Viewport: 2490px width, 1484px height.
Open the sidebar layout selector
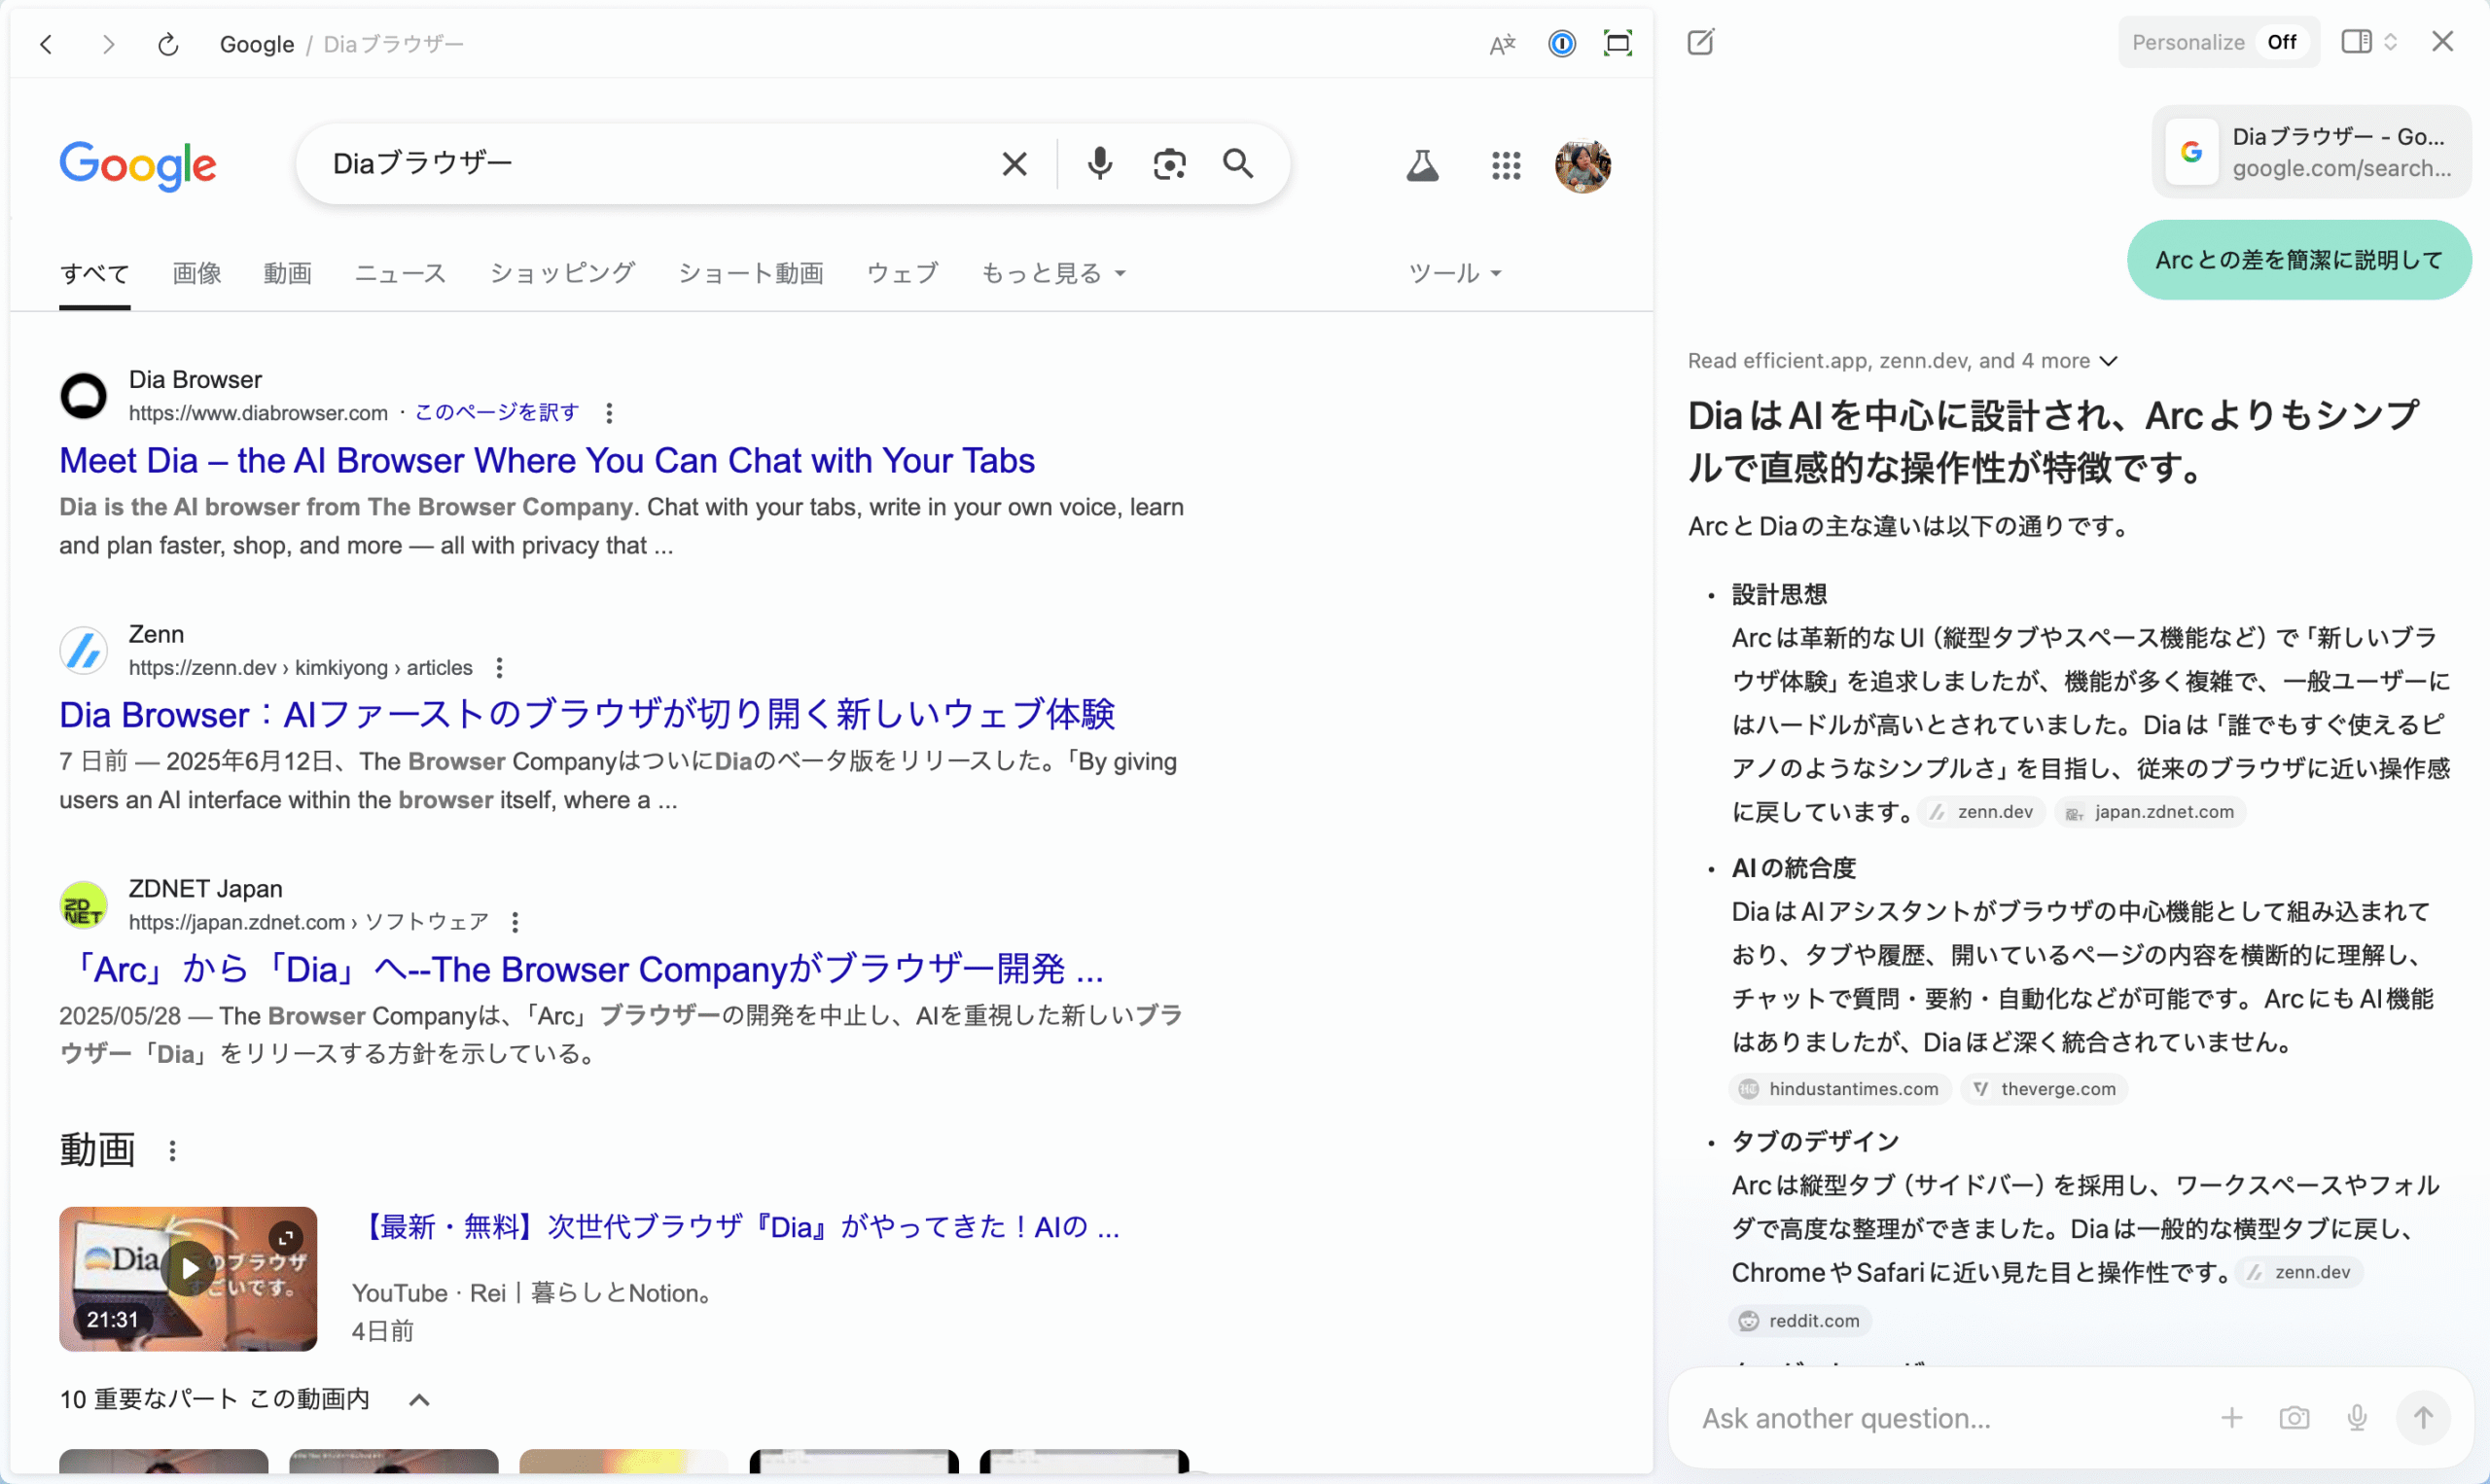pyautogui.click(x=2368, y=42)
